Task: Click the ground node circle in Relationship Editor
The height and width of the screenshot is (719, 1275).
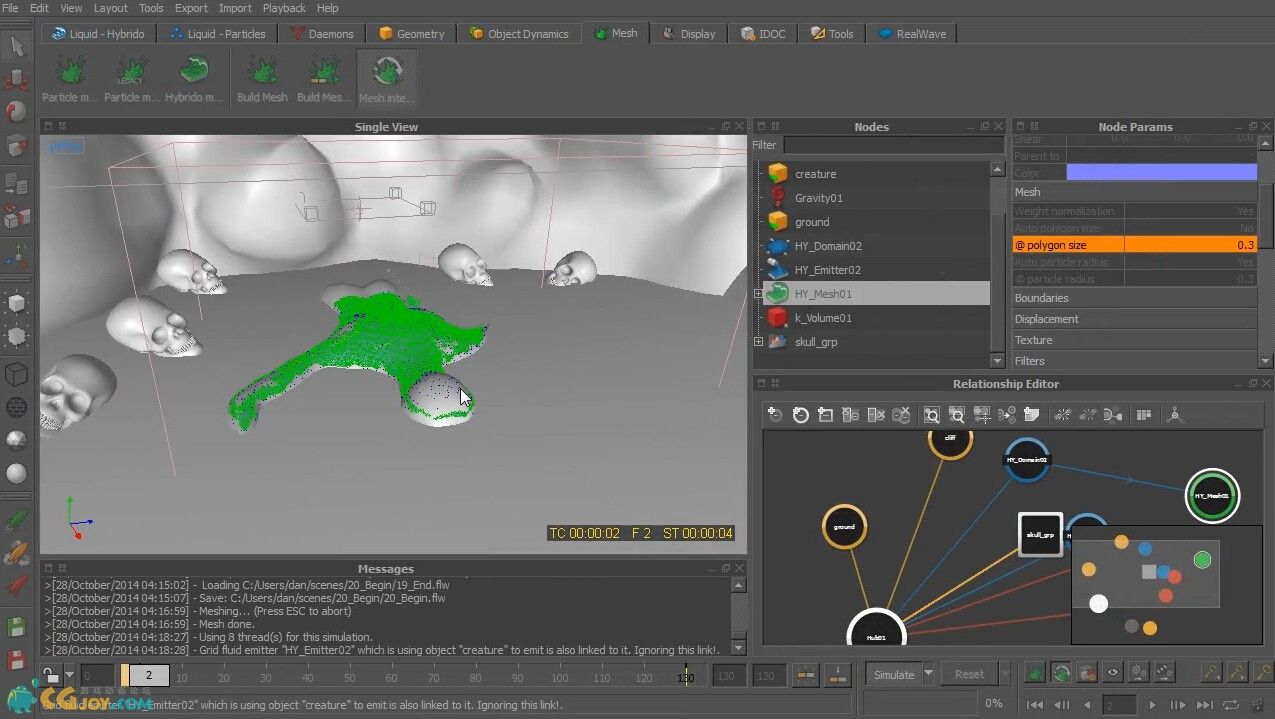Action: (844, 527)
